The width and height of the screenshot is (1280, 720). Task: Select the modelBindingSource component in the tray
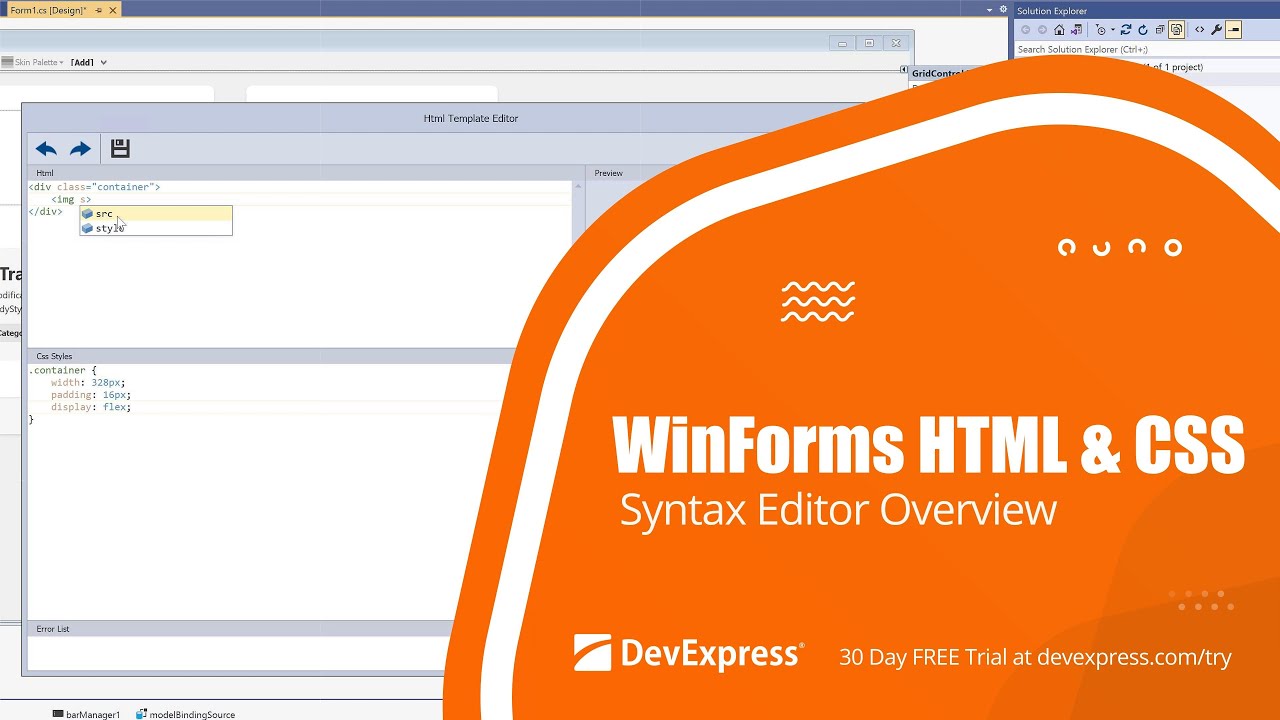(x=185, y=714)
